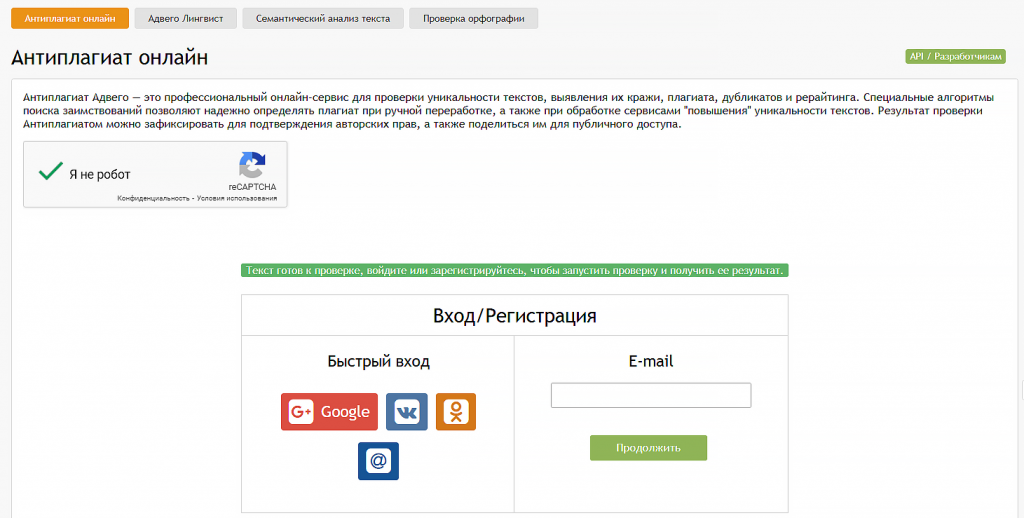Sign in with the Google button
Screen dimensions: 1024x518
[329, 412]
